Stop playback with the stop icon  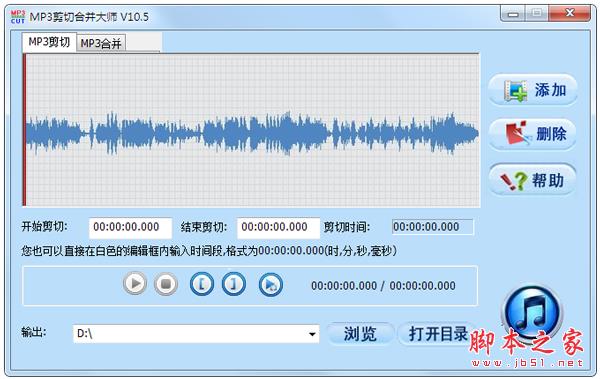pos(166,284)
